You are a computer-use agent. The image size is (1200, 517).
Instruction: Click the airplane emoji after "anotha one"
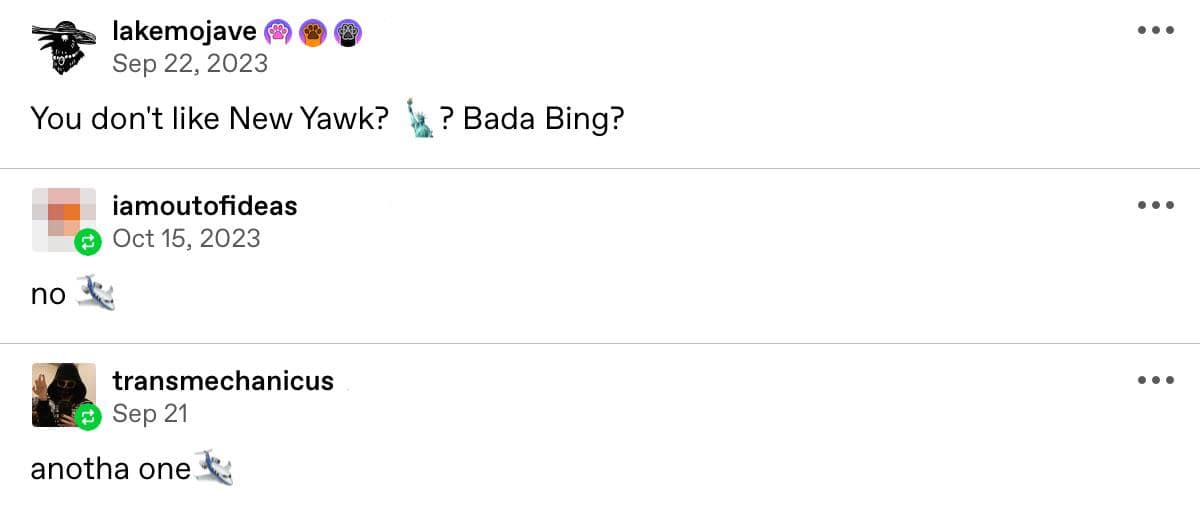214,467
